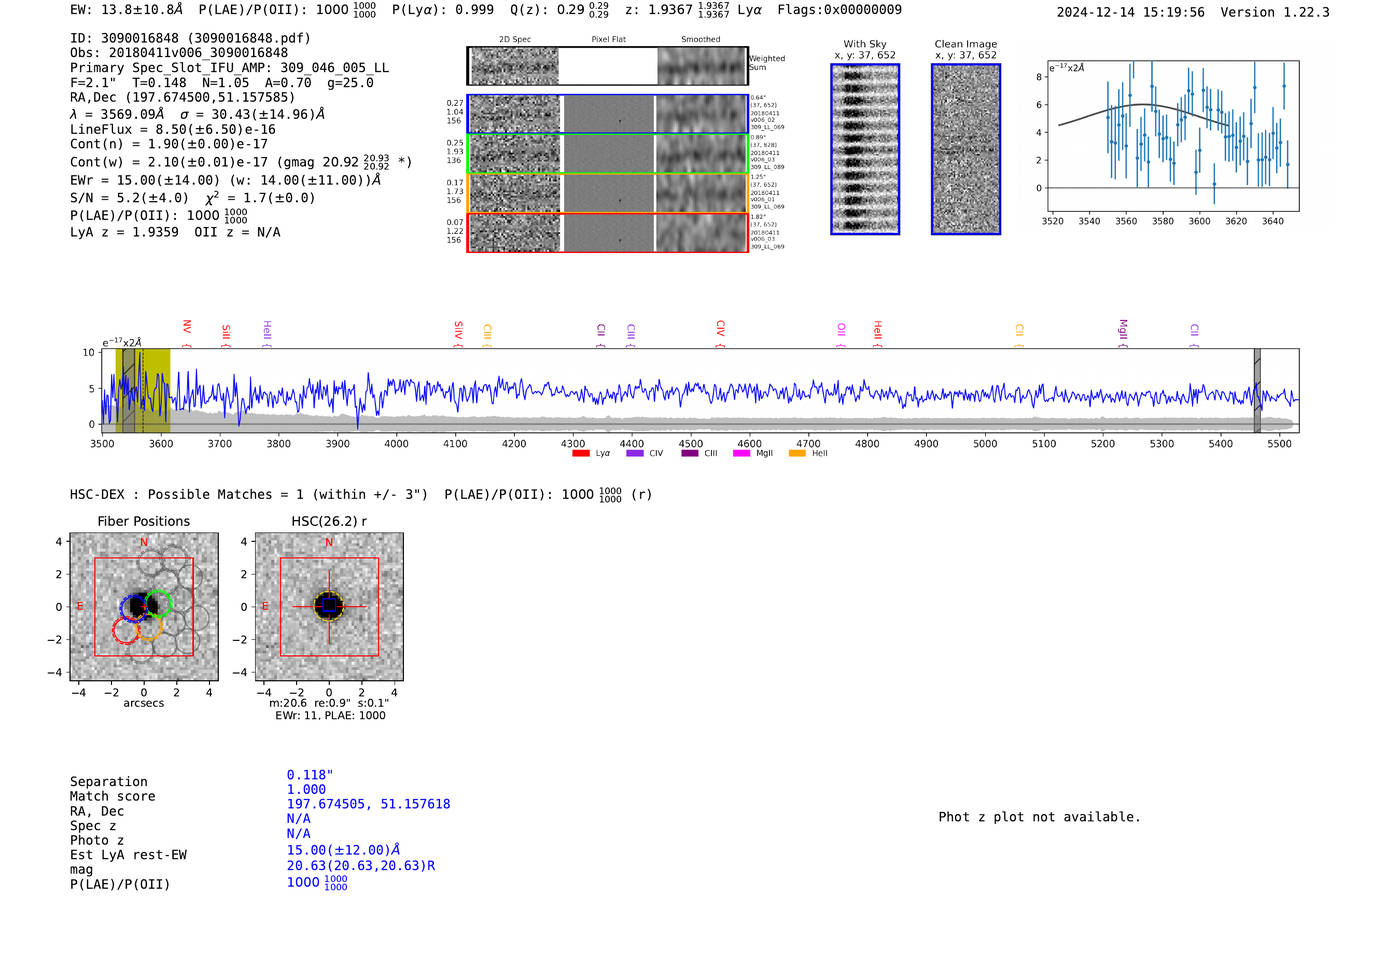Click the crosshair center in HSC r image

coord(329,606)
